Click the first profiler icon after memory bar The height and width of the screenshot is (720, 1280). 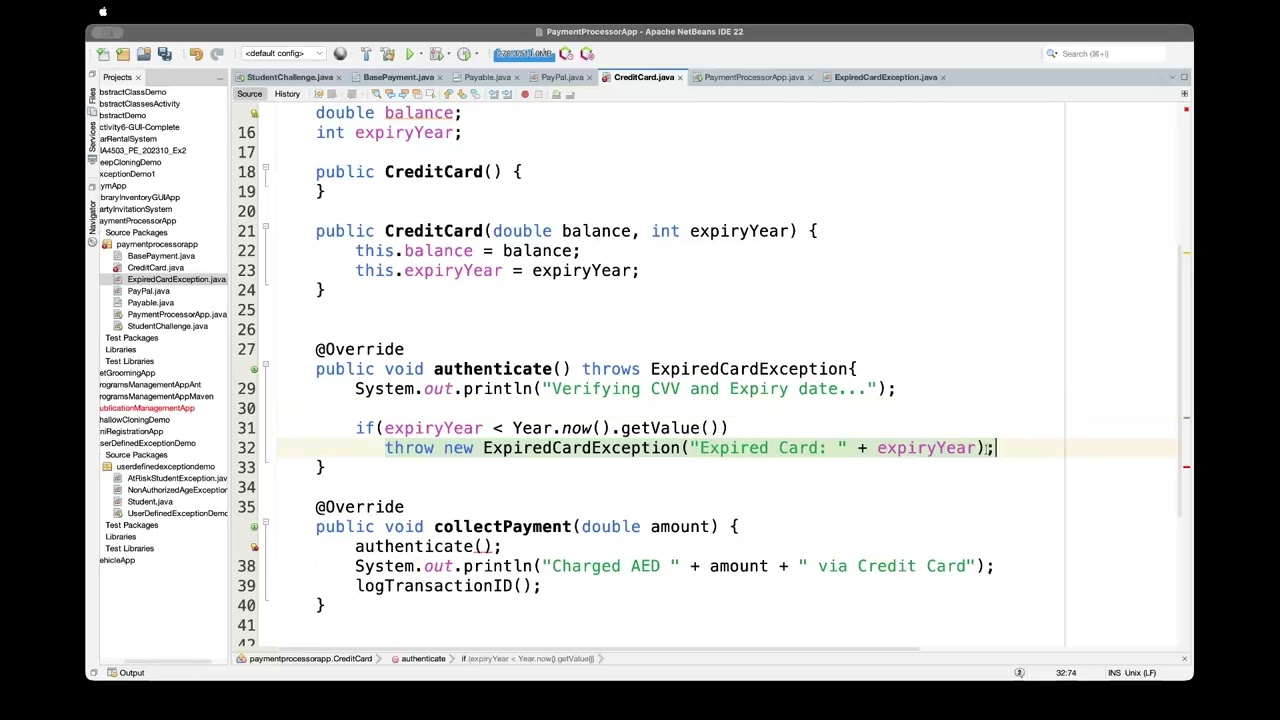566,54
